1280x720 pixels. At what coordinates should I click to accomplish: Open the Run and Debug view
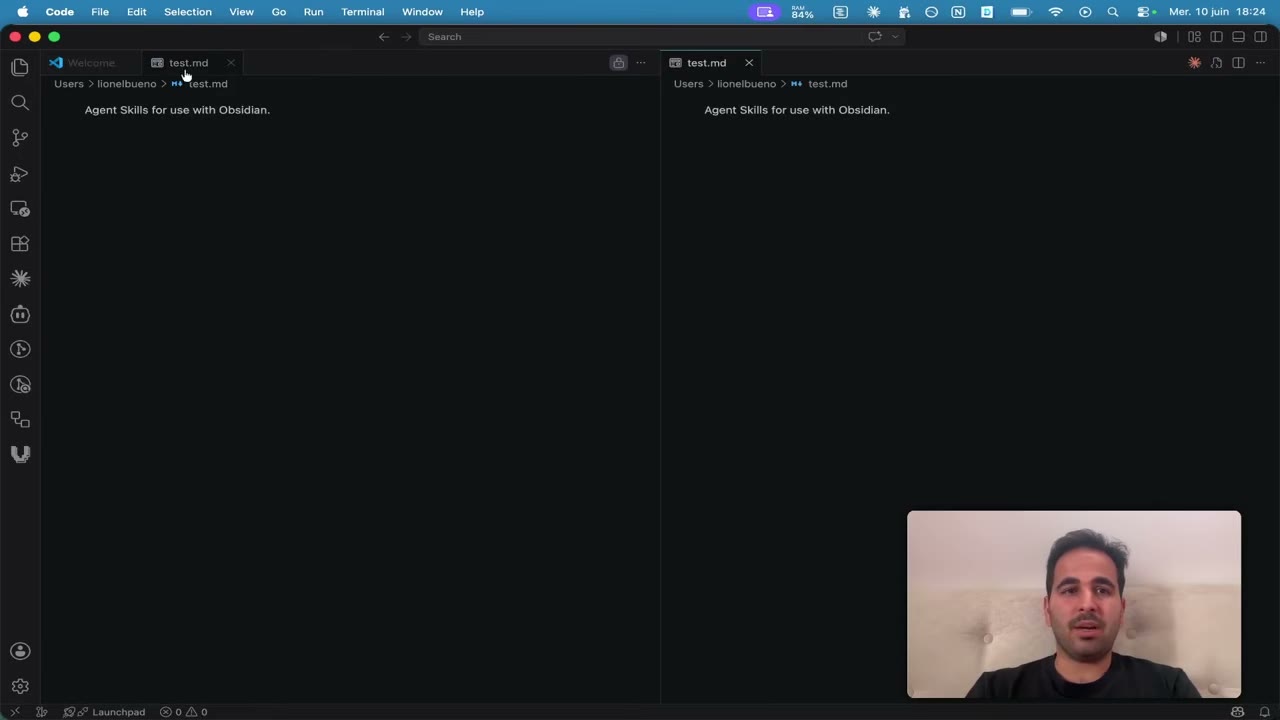click(20, 174)
